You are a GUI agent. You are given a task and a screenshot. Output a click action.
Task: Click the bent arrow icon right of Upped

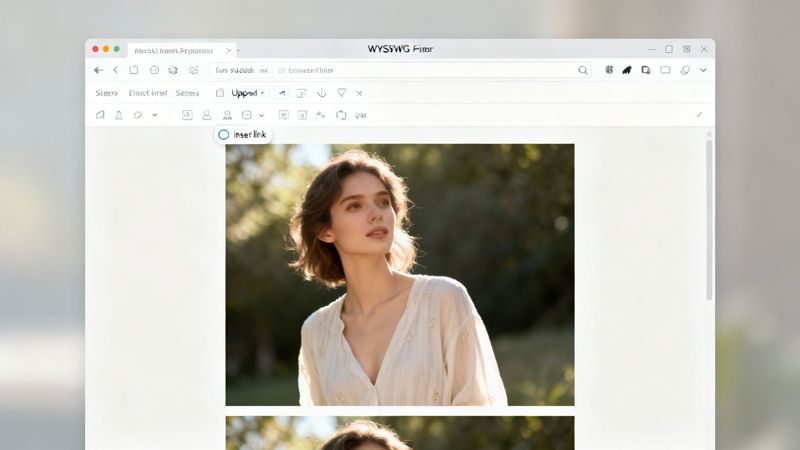click(282, 93)
